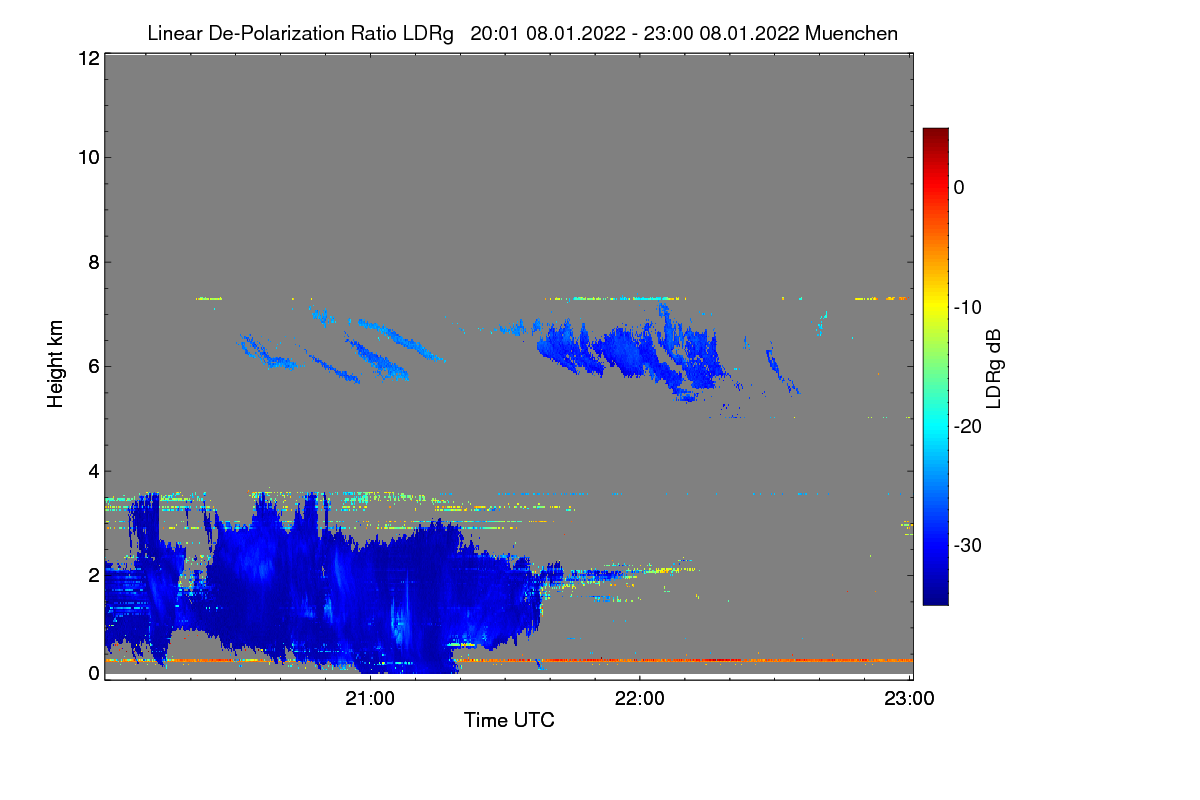Click the 'LDRg dB' colorbar label
The image size is (1200, 800).
click(994, 367)
